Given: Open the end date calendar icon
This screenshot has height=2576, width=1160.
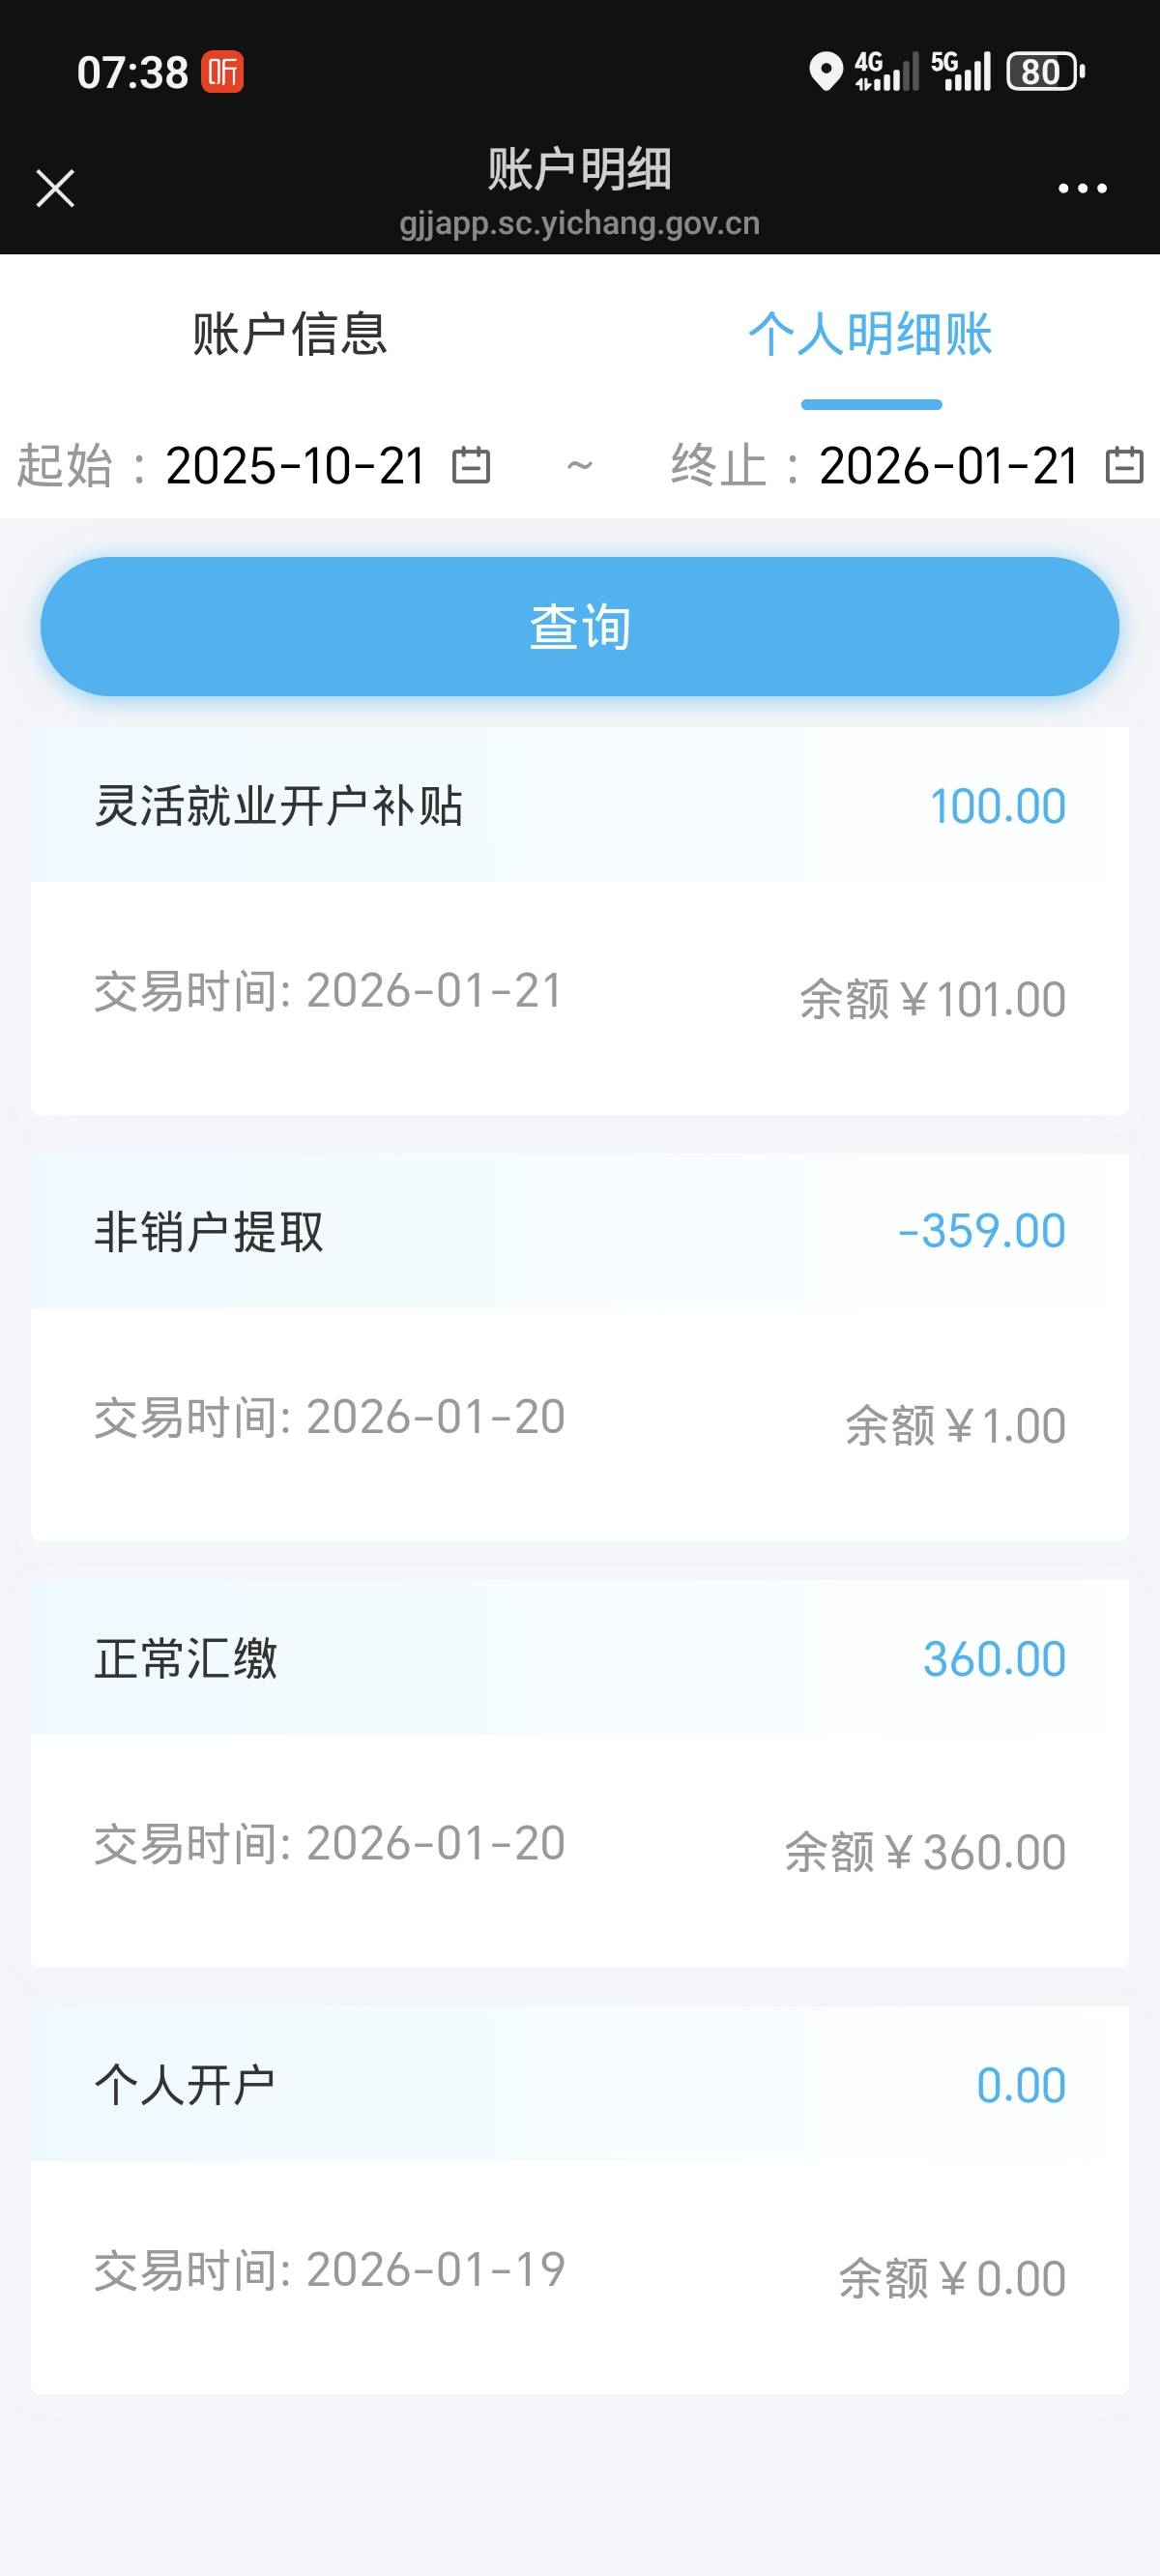Looking at the screenshot, I should click(1124, 466).
